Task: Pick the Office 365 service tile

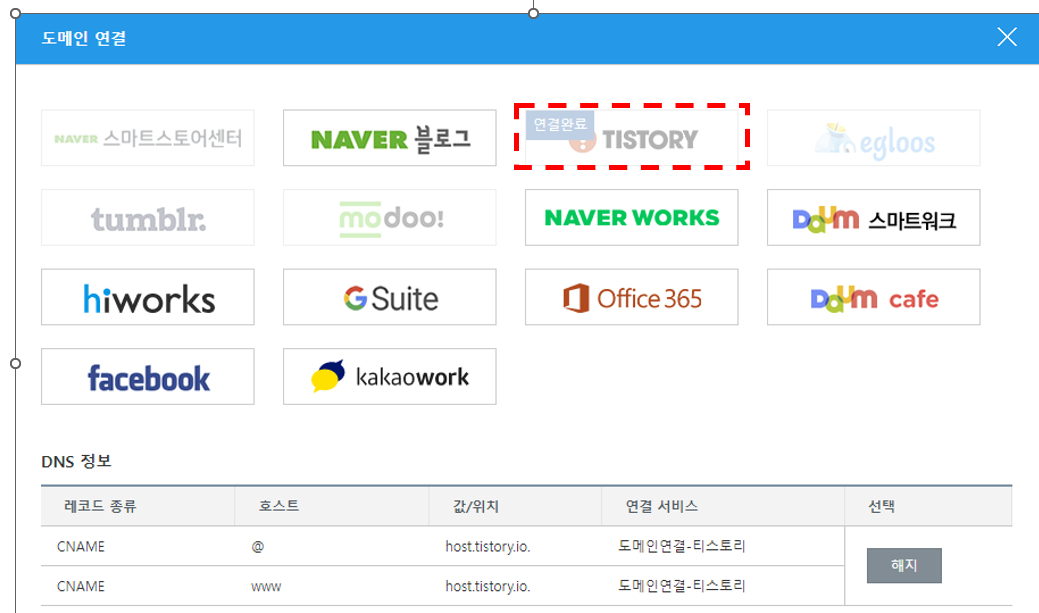Action: [631, 297]
